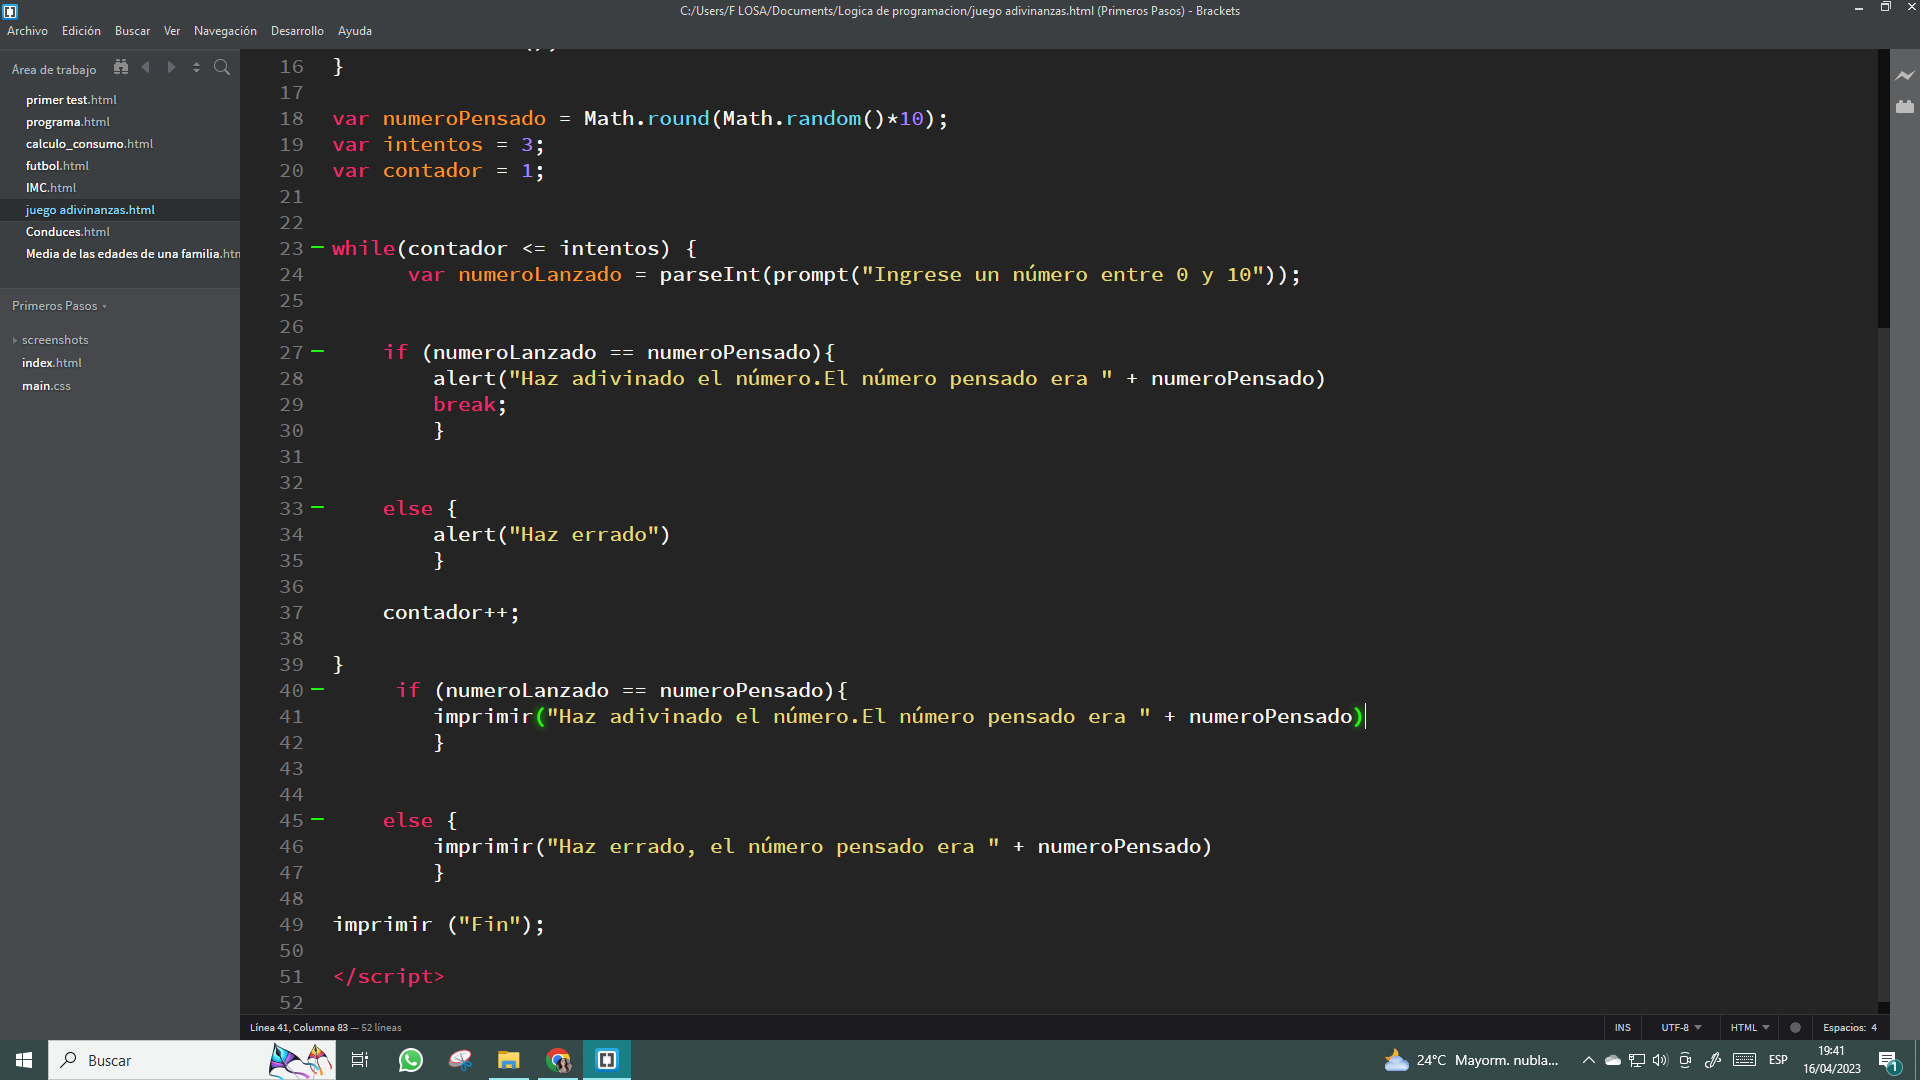
Task: Open the Edición menu
Action: tap(81, 31)
